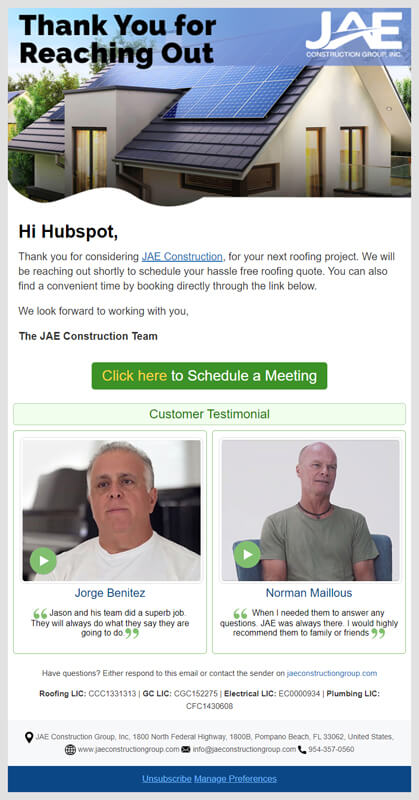Play Jorge Benitez testimonial video
419x800 pixels.
tap(43, 561)
